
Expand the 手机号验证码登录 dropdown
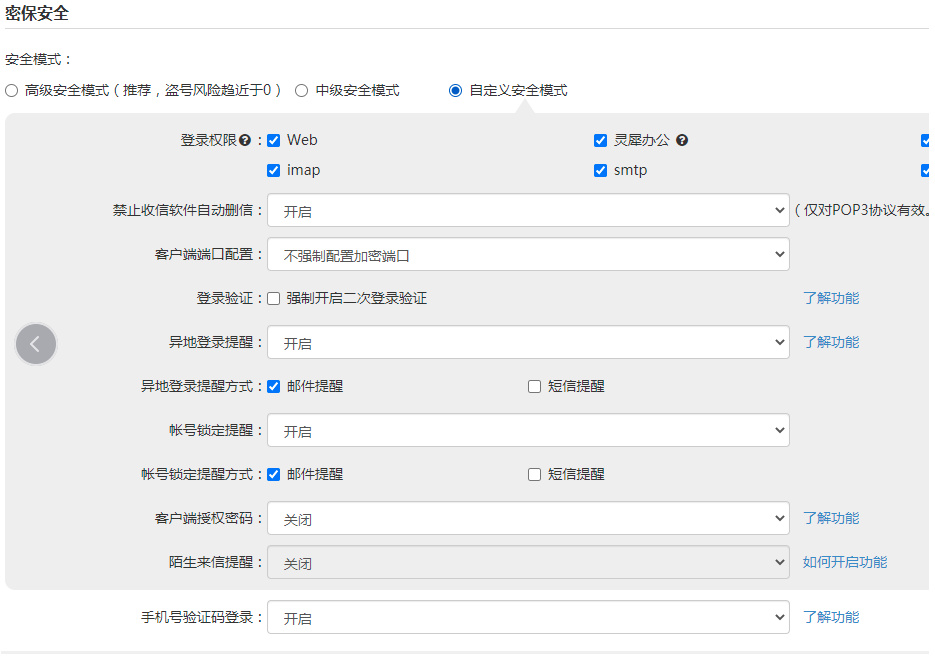tap(528, 617)
